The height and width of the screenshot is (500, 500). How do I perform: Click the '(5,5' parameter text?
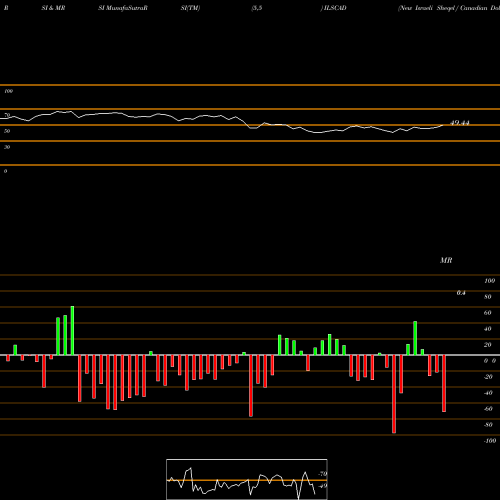pos(257,8)
